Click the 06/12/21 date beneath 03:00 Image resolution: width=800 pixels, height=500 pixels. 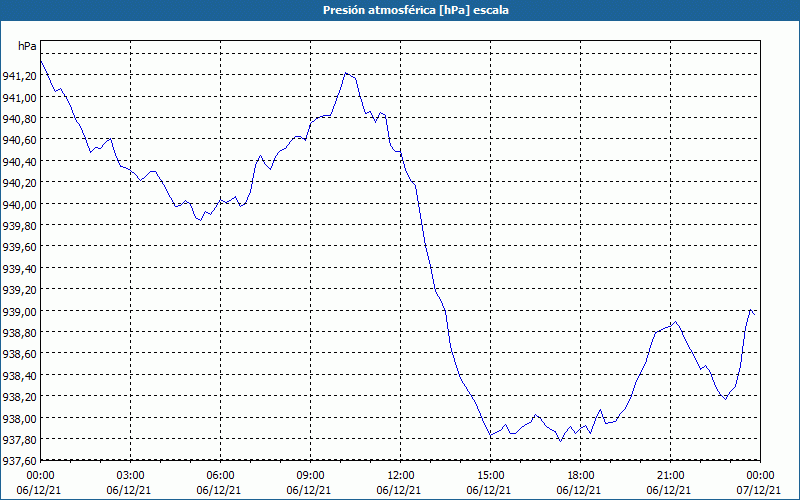tap(129, 490)
